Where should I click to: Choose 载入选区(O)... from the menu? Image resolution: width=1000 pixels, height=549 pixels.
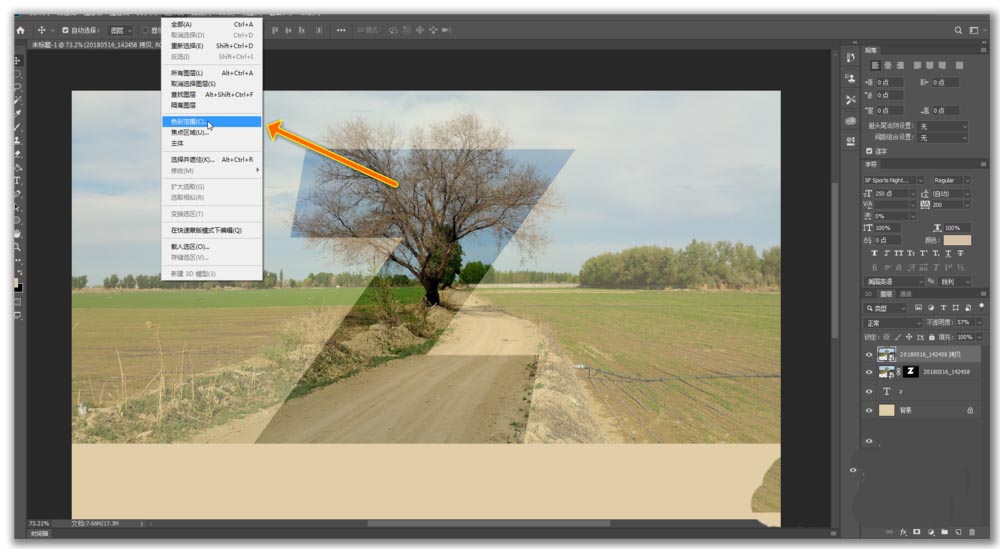[211, 247]
